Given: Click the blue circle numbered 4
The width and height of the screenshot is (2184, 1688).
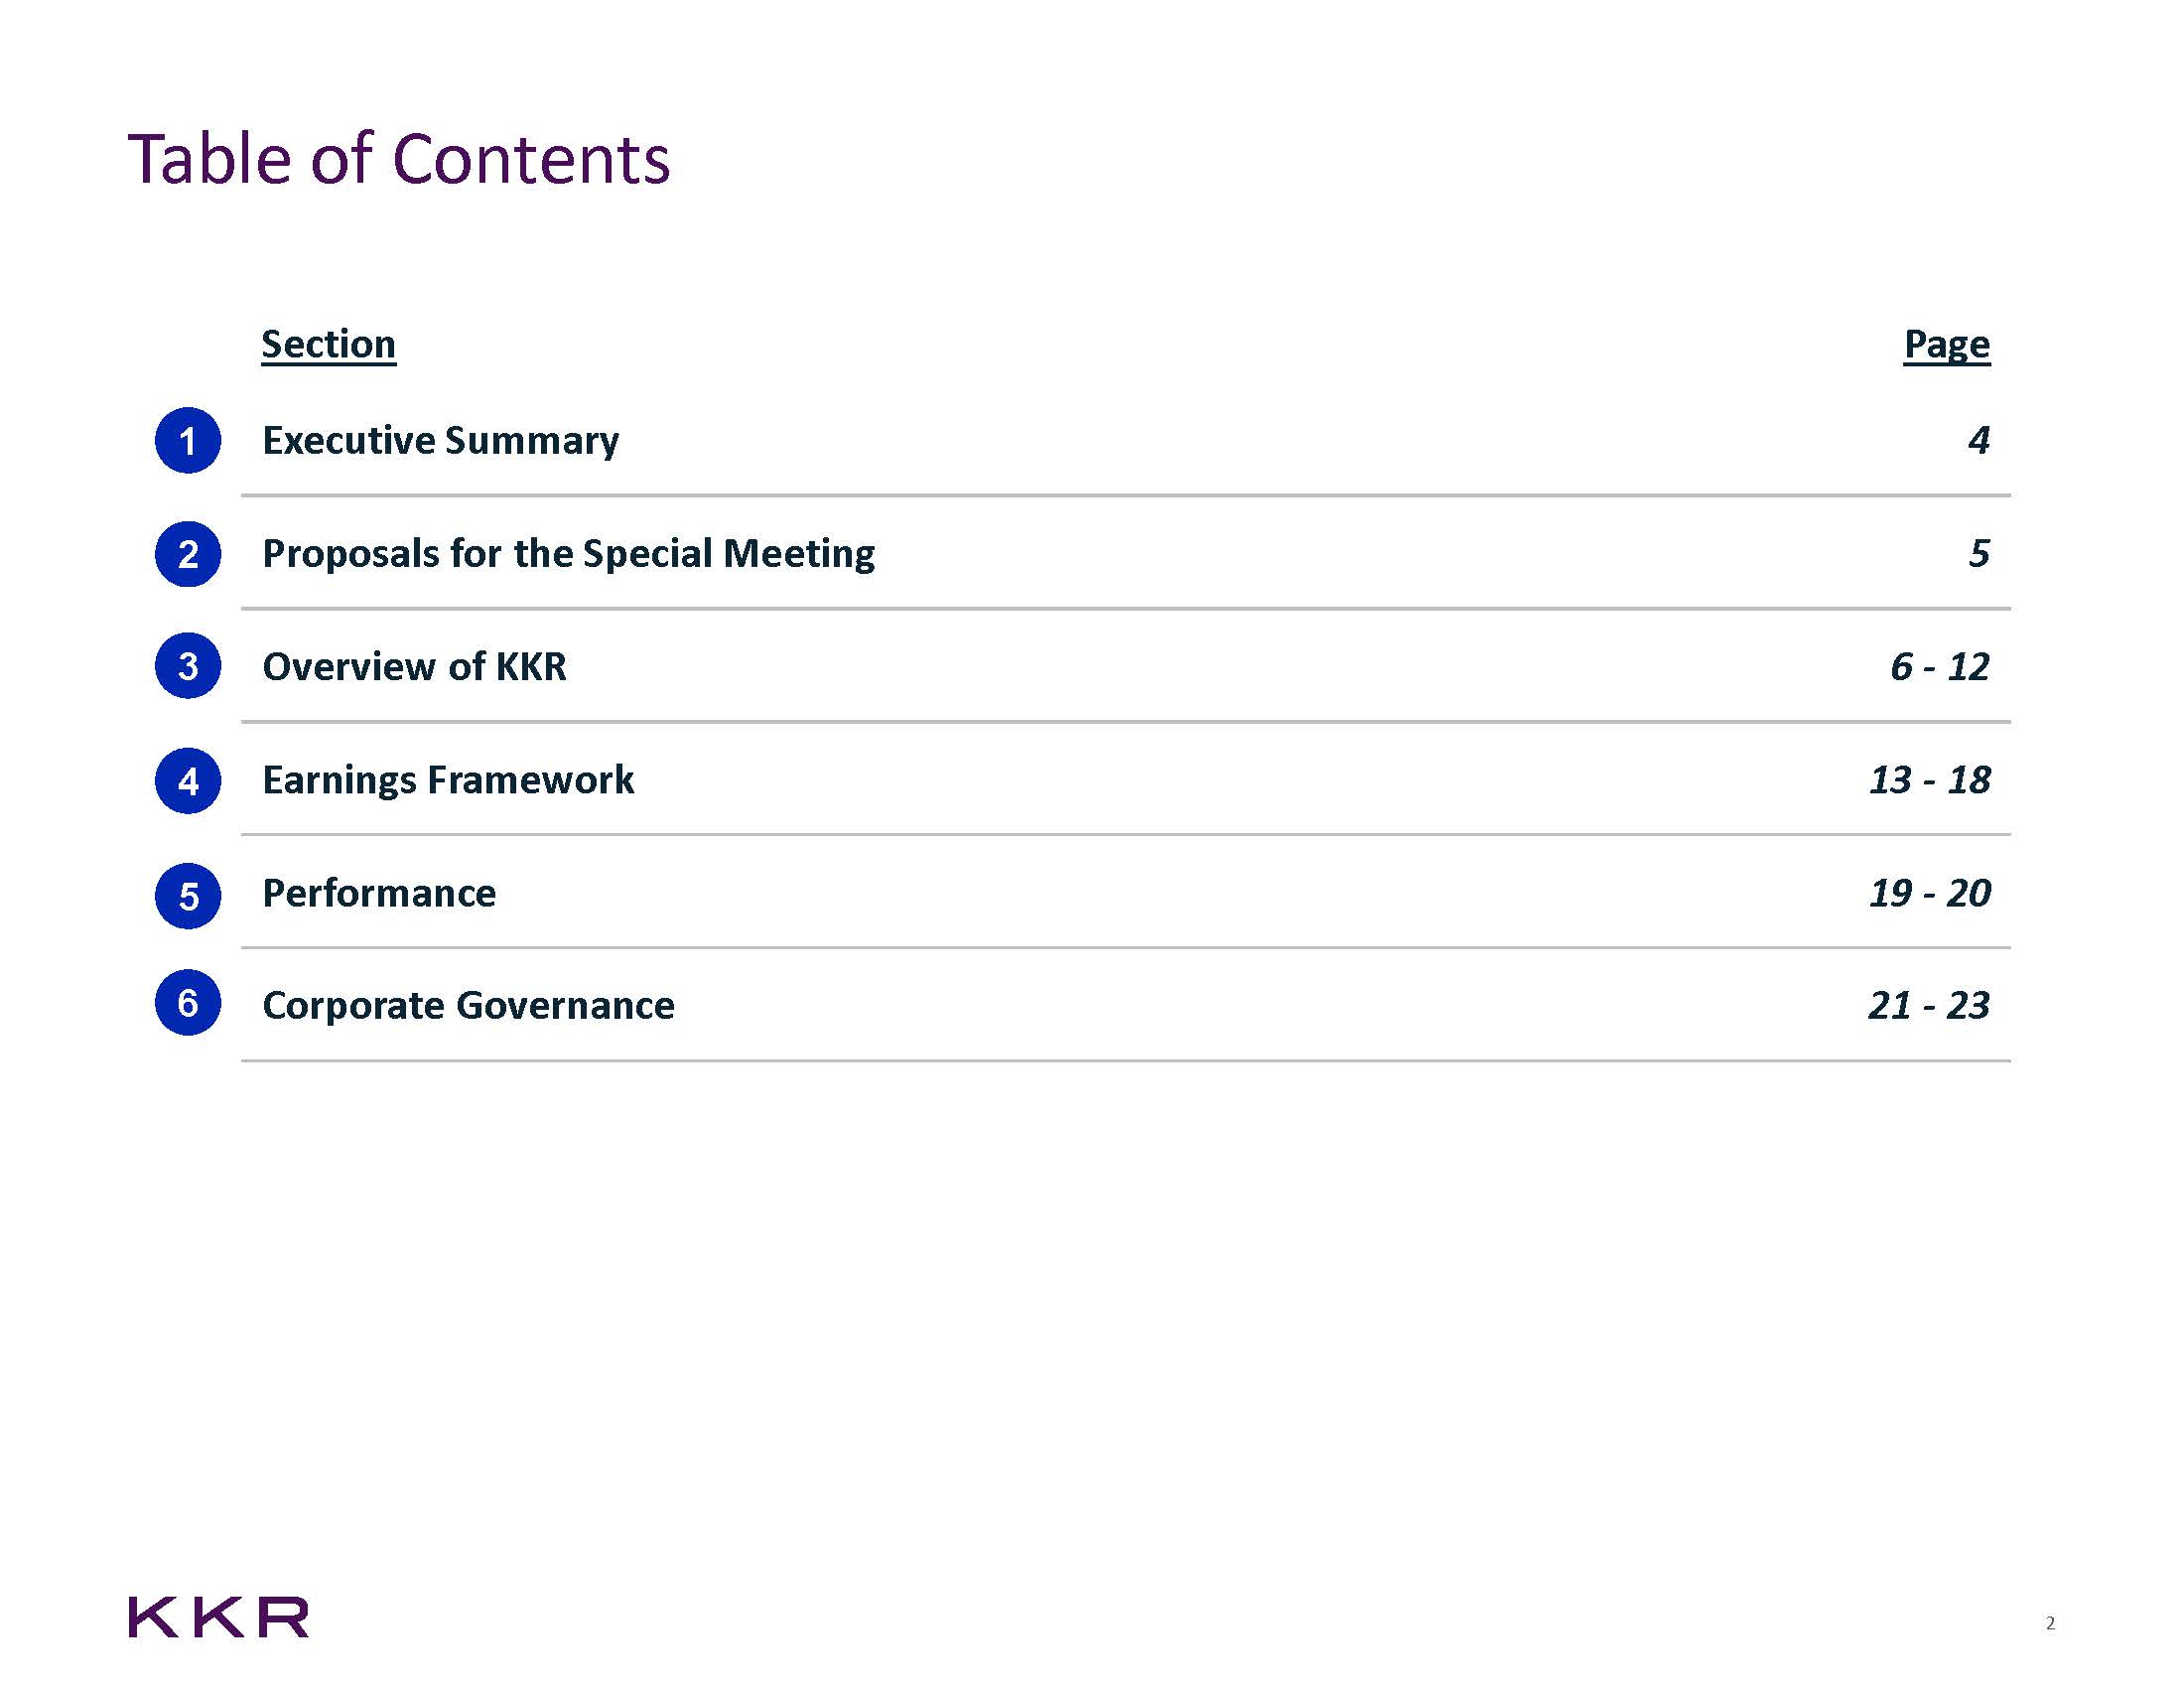Looking at the screenshot, I should (x=188, y=781).
